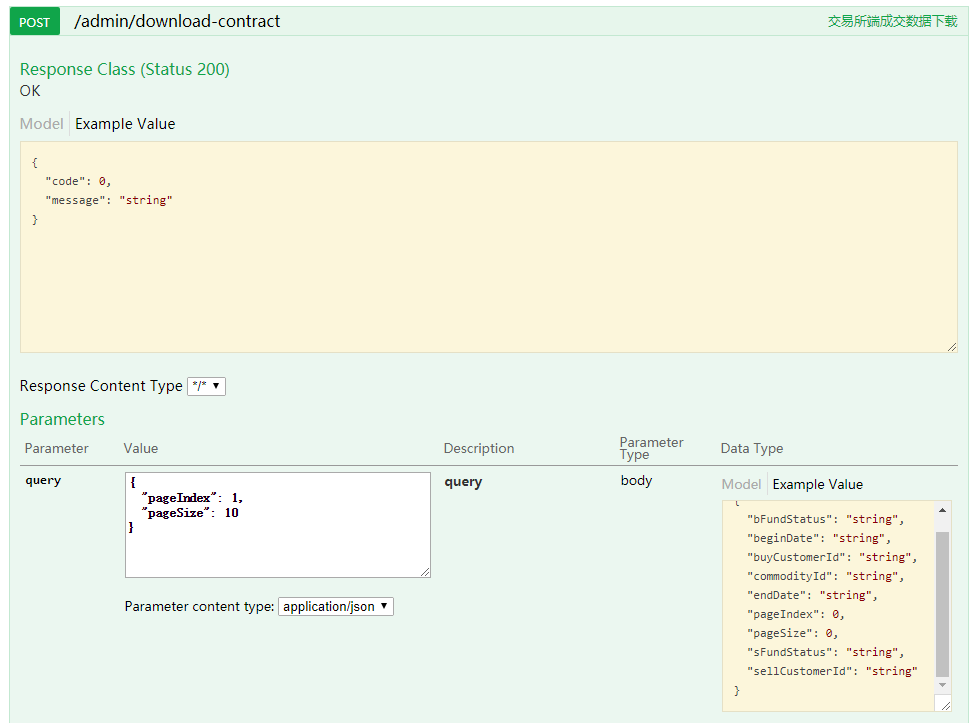This screenshot has height=723, width=971.
Task: Select the Example Value tab for Response Class
Action: click(x=124, y=123)
